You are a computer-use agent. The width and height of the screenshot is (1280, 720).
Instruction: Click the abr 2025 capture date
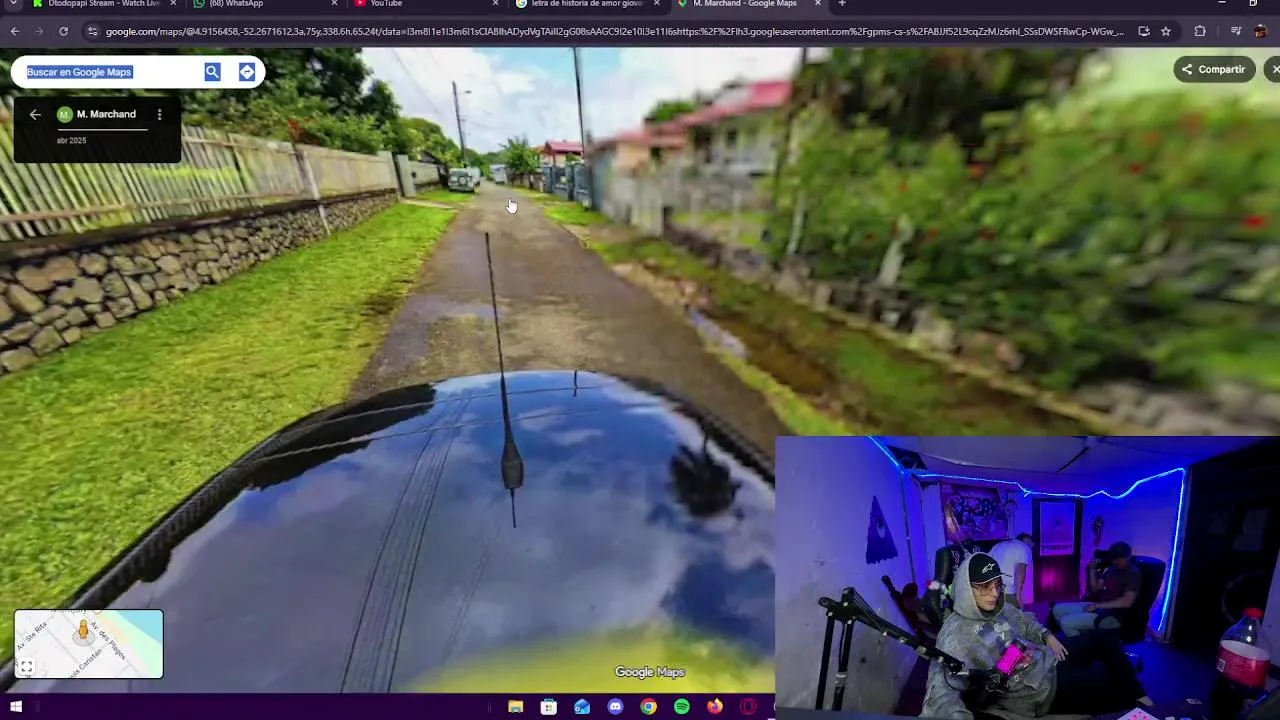click(71, 141)
